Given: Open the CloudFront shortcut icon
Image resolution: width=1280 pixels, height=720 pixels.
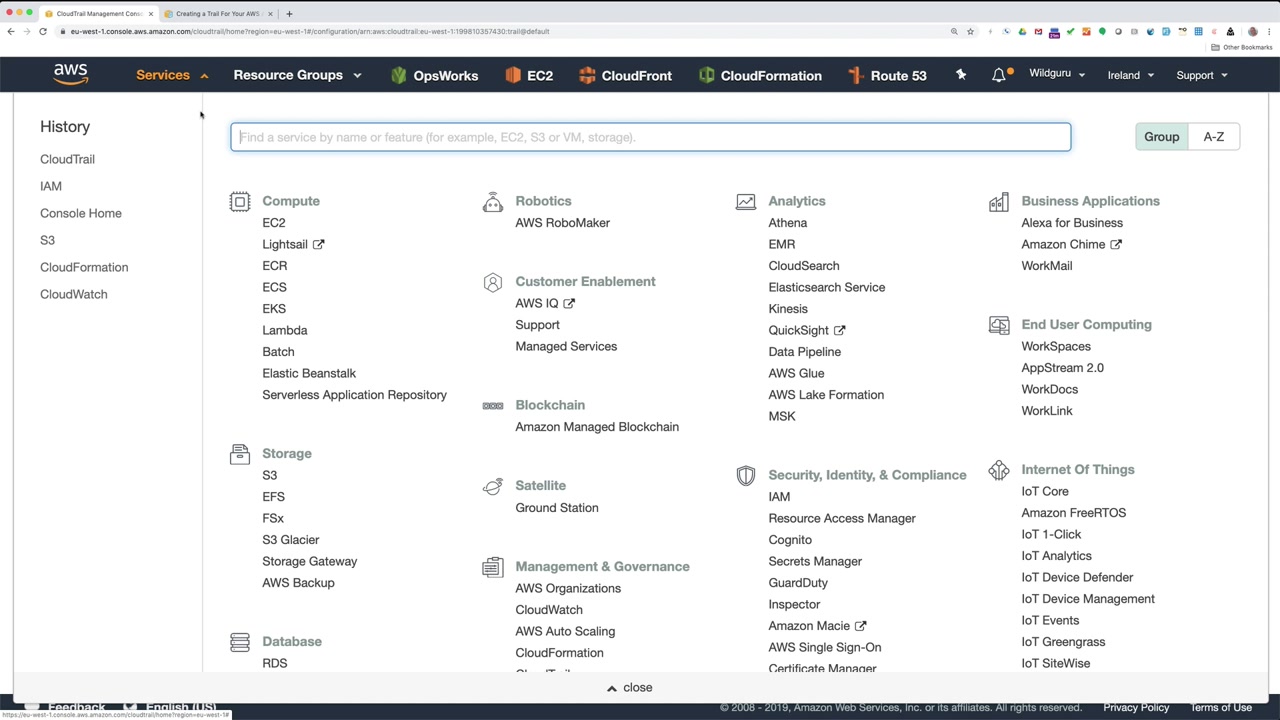Looking at the screenshot, I should 587,75.
